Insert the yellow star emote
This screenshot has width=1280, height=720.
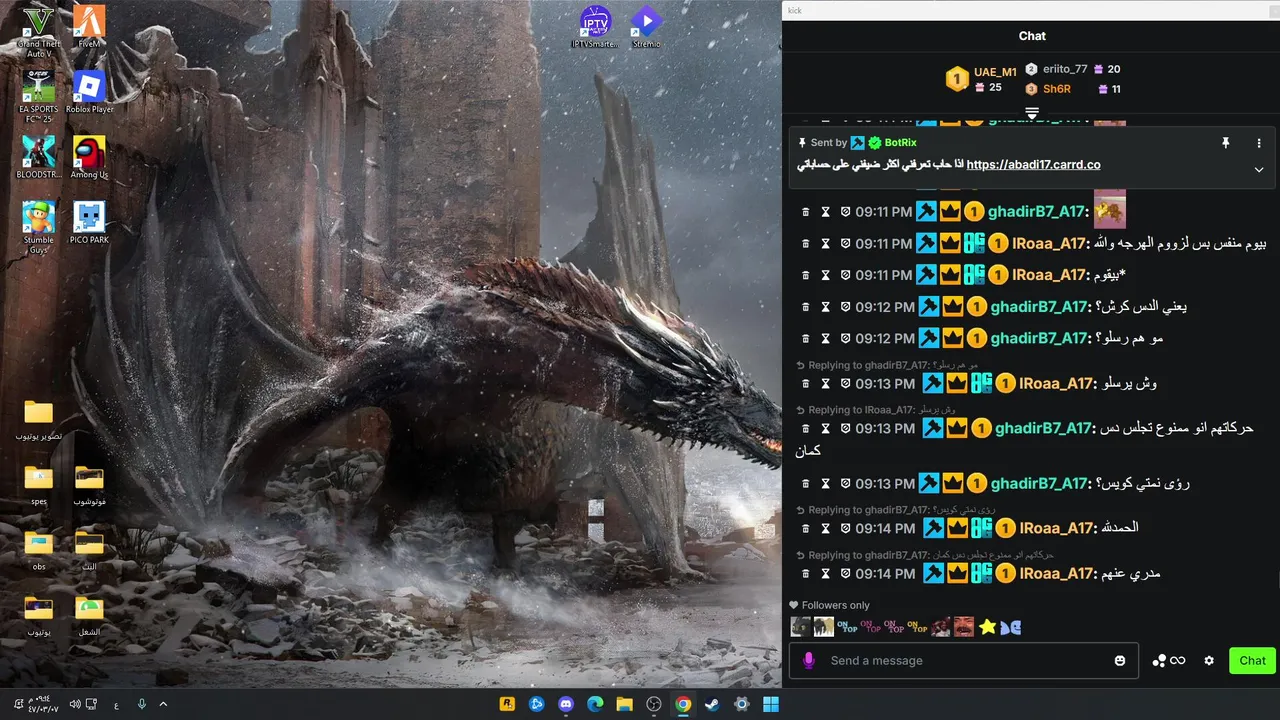coord(988,627)
